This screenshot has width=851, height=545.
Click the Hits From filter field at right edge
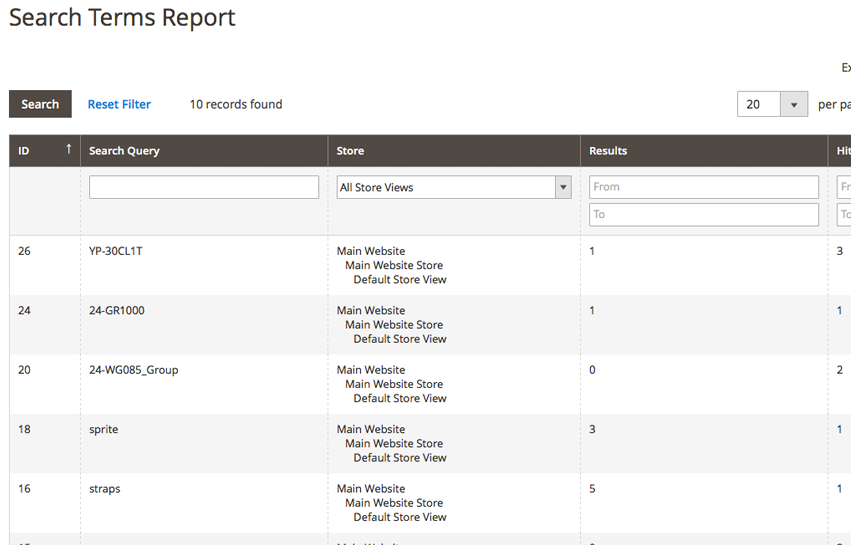coord(844,187)
